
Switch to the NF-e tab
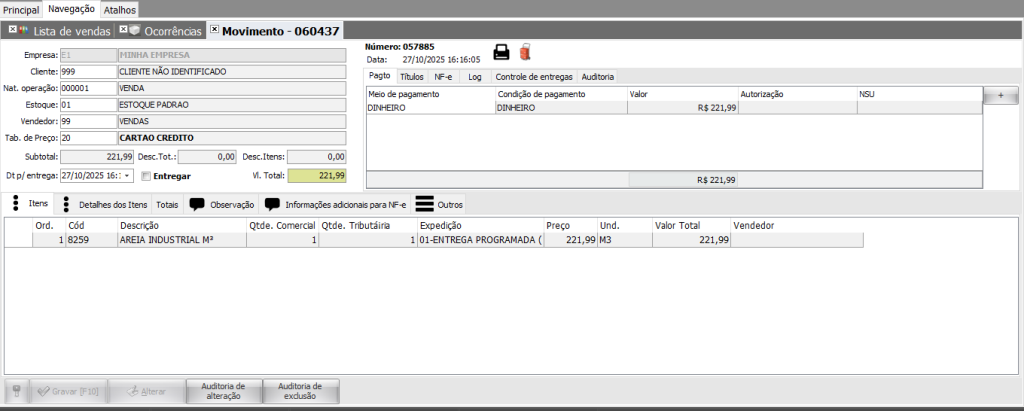point(443,76)
